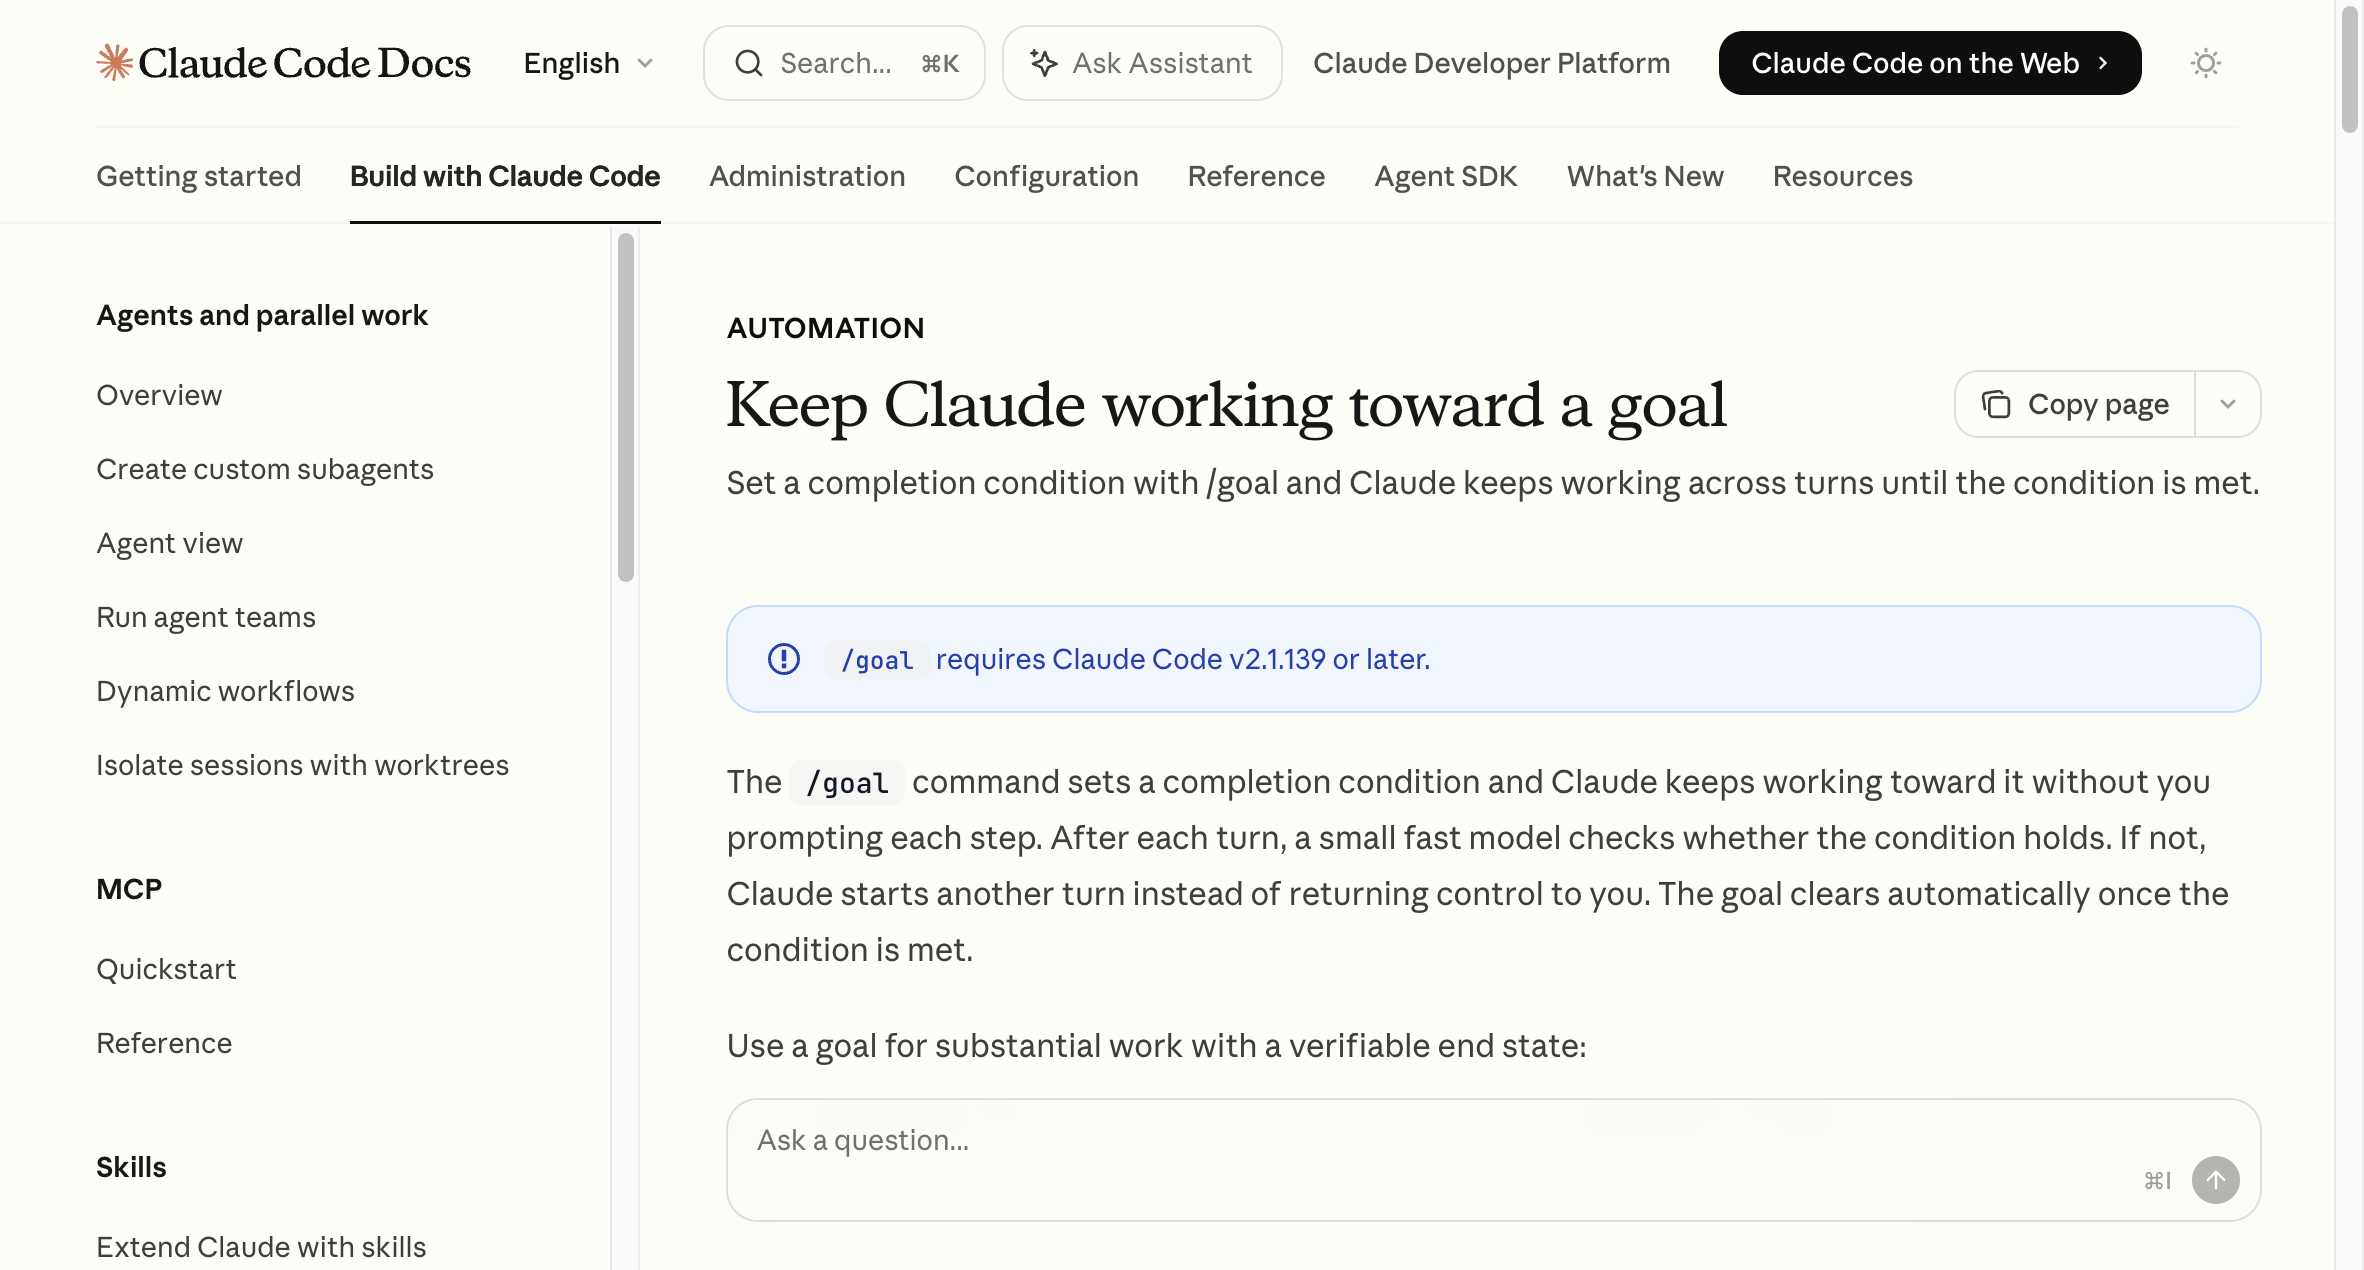Click the Skills sidebar section heading

[x=131, y=1167]
